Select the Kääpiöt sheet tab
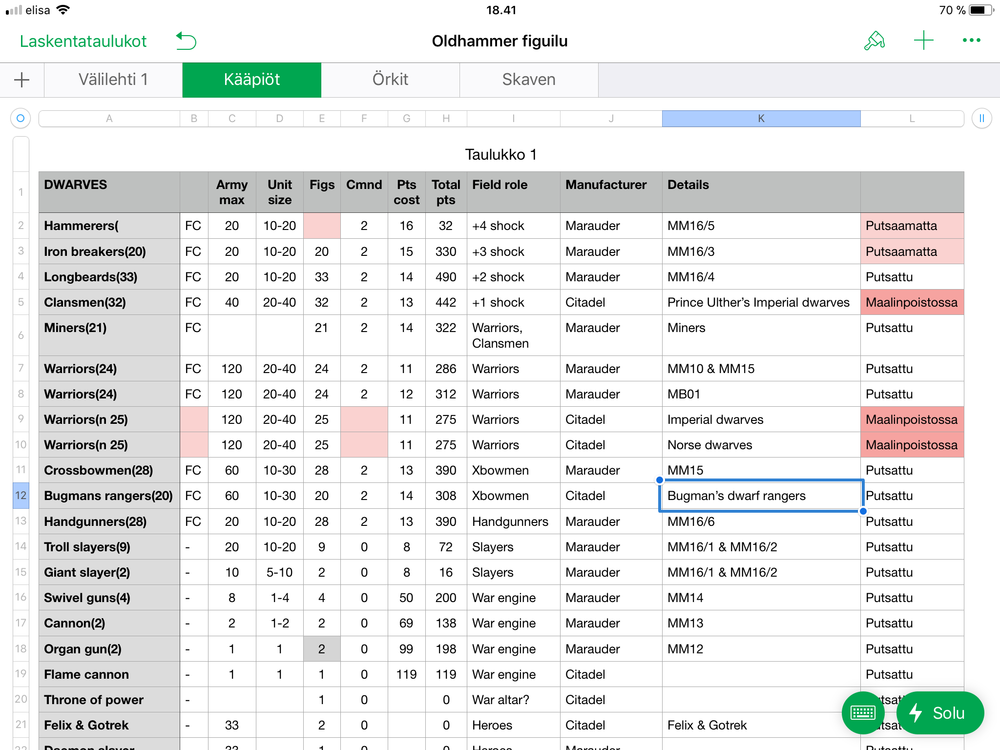The image size is (1000, 750). [x=252, y=80]
